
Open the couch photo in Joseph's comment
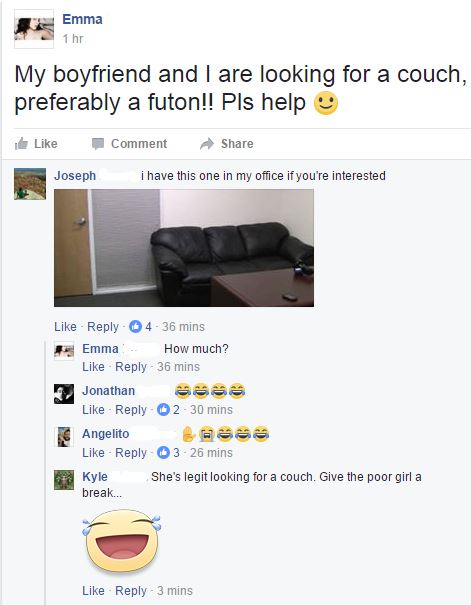[x=184, y=248]
